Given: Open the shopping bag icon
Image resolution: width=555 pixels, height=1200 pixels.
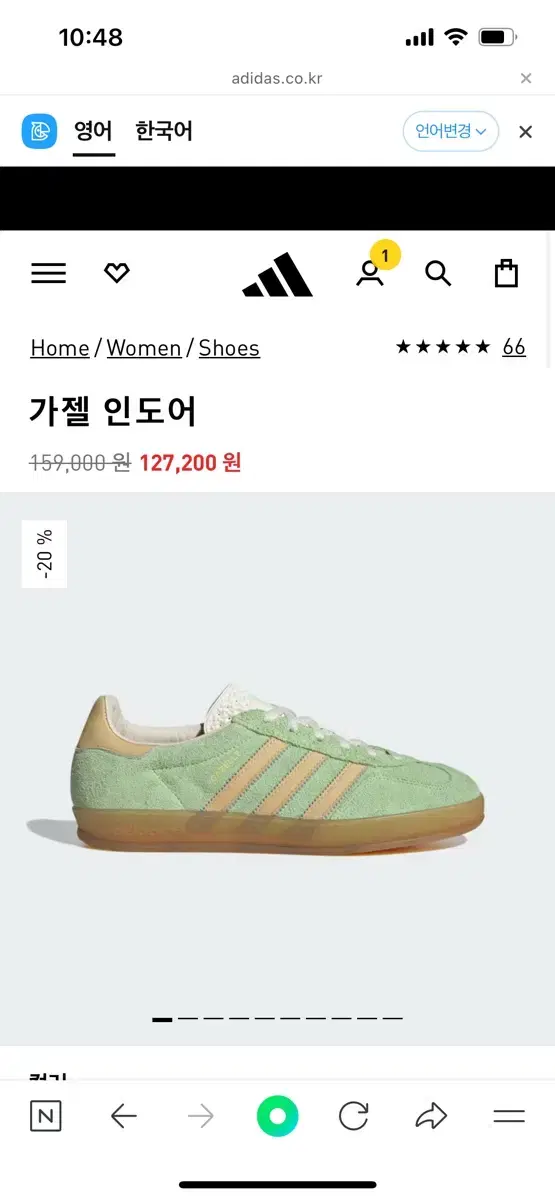Looking at the screenshot, I should coord(507,273).
